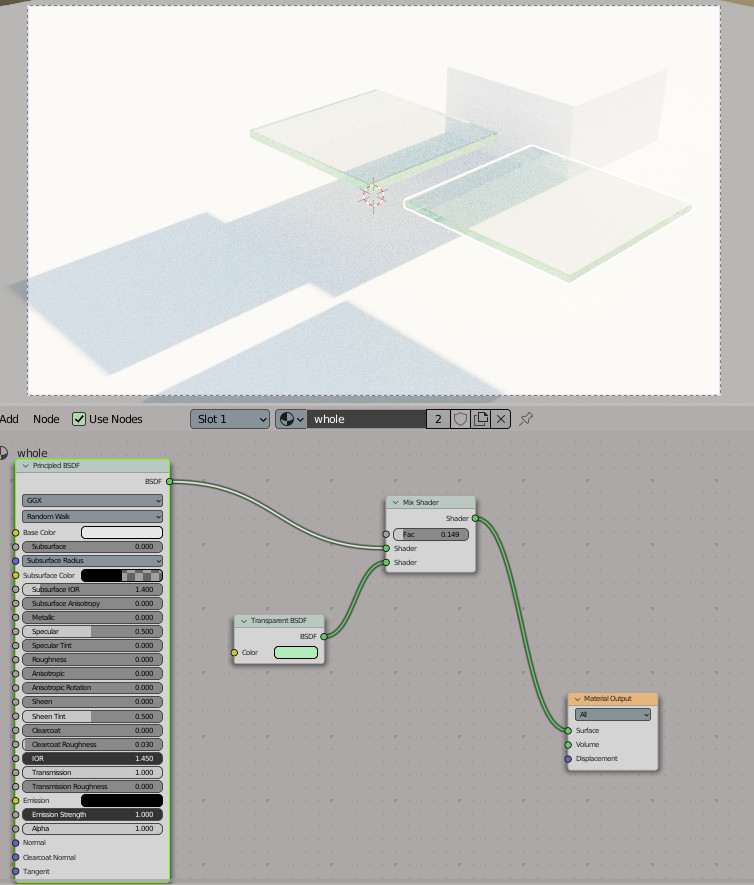Click the Material Output Displacement socket
The width and height of the screenshot is (754, 885).
(x=568, y=759)
